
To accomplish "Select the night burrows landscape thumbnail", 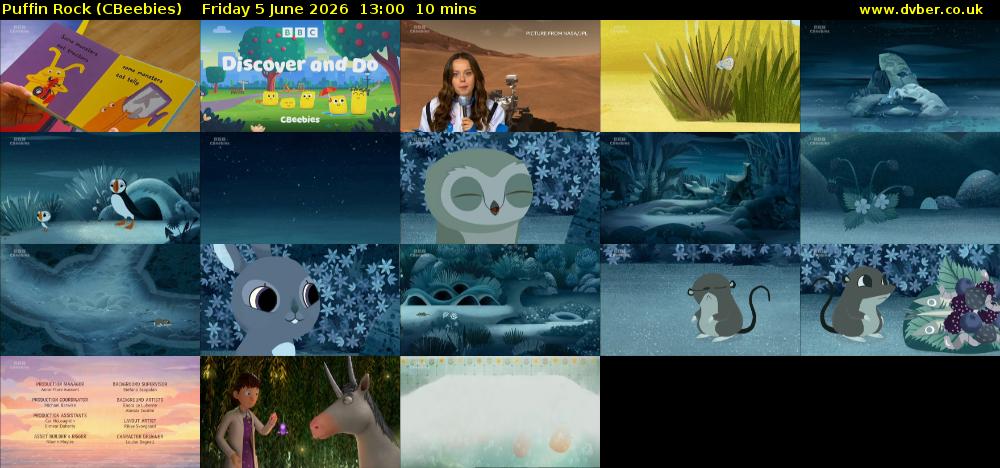I will pos(500,300).
